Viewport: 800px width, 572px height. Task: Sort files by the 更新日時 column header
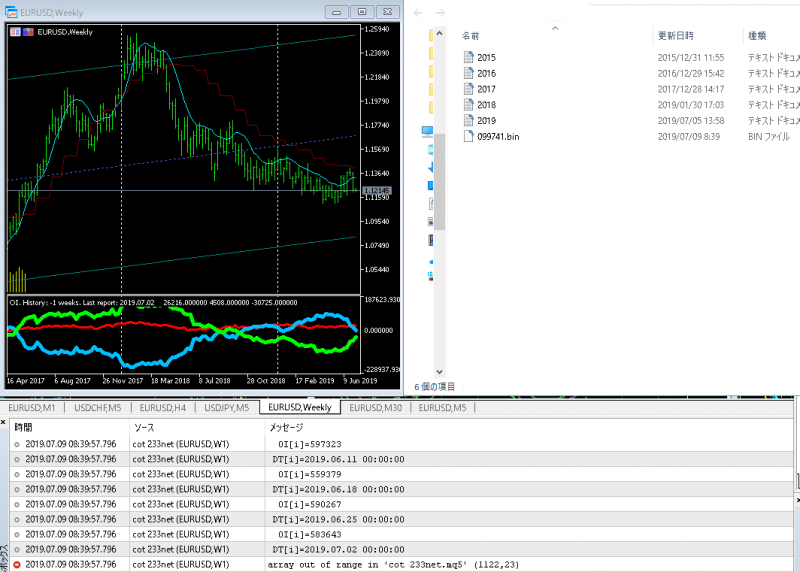coord(675,36)
